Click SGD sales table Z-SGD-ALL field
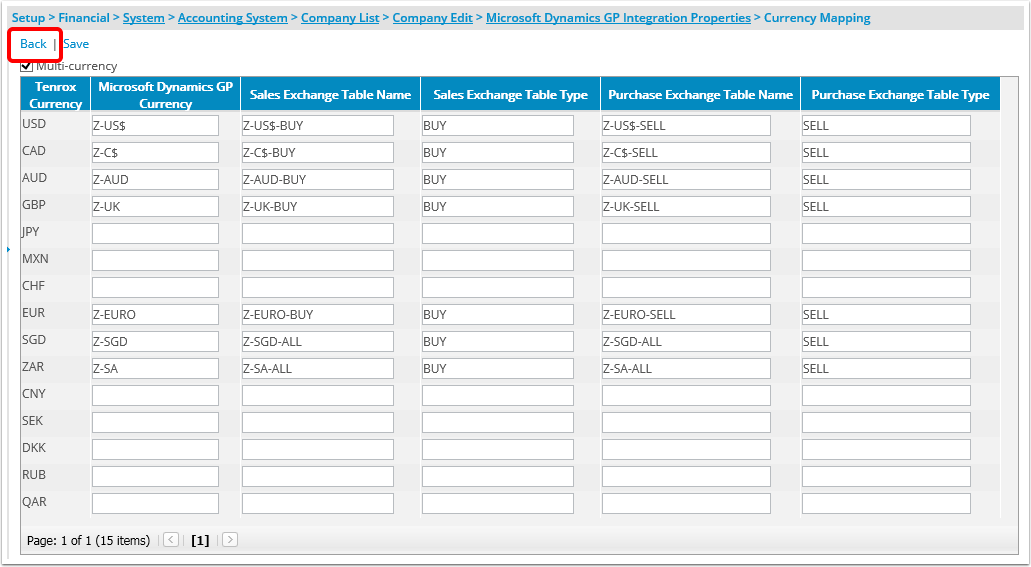1031x567 pixels. 318,341
